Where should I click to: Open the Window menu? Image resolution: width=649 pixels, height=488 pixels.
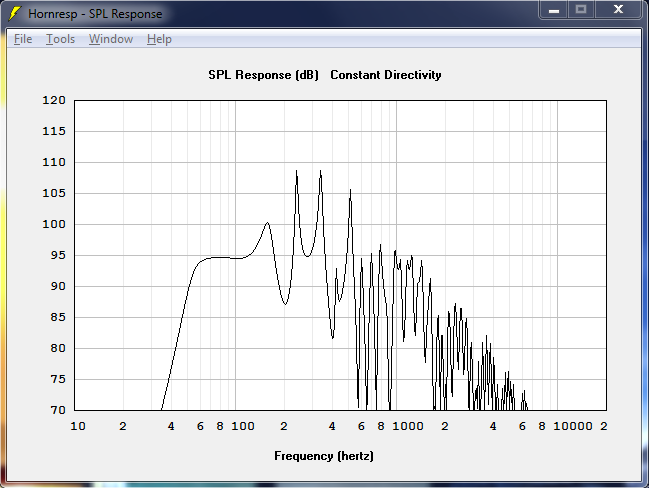(111, 39)
